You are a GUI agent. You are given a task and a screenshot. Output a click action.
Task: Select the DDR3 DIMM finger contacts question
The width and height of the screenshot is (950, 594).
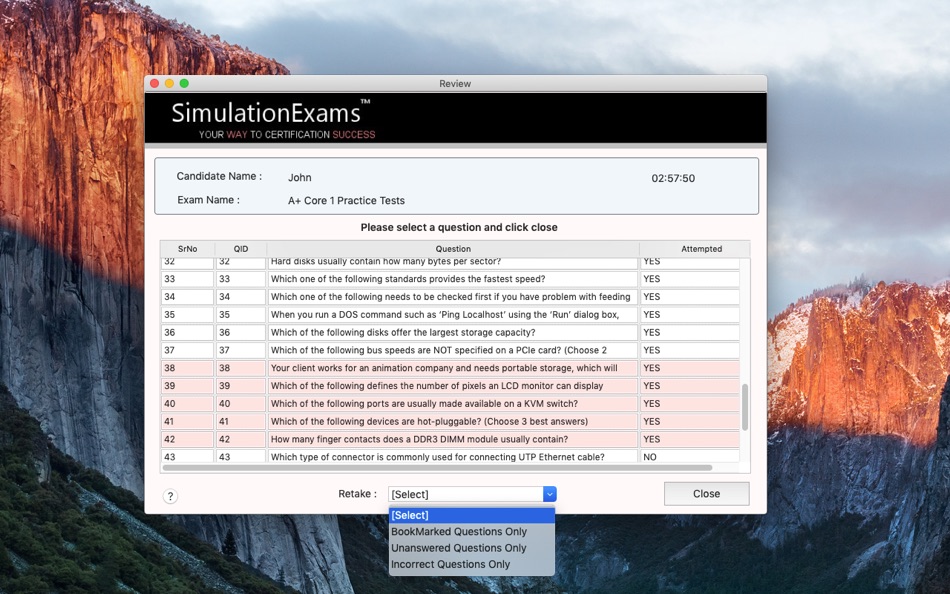click(x=453, y=439)
